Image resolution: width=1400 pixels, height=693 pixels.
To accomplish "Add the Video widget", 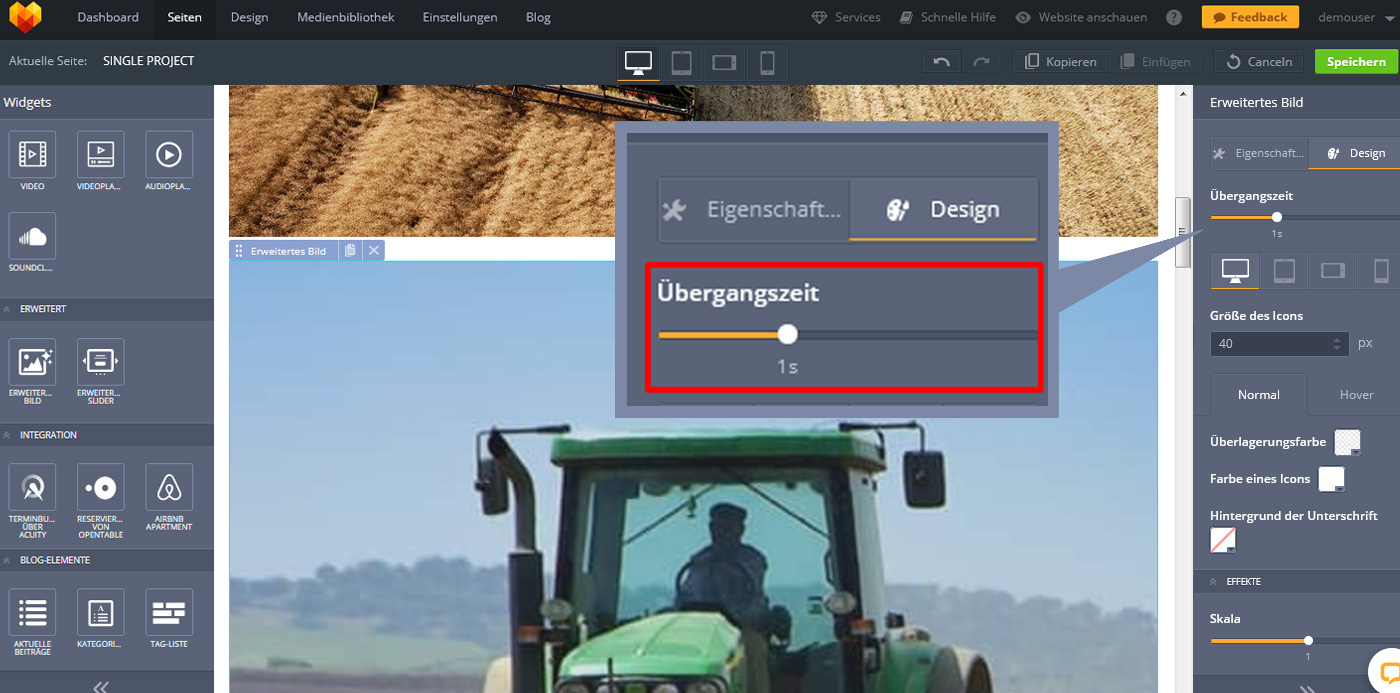I will (x=32, y=155).
